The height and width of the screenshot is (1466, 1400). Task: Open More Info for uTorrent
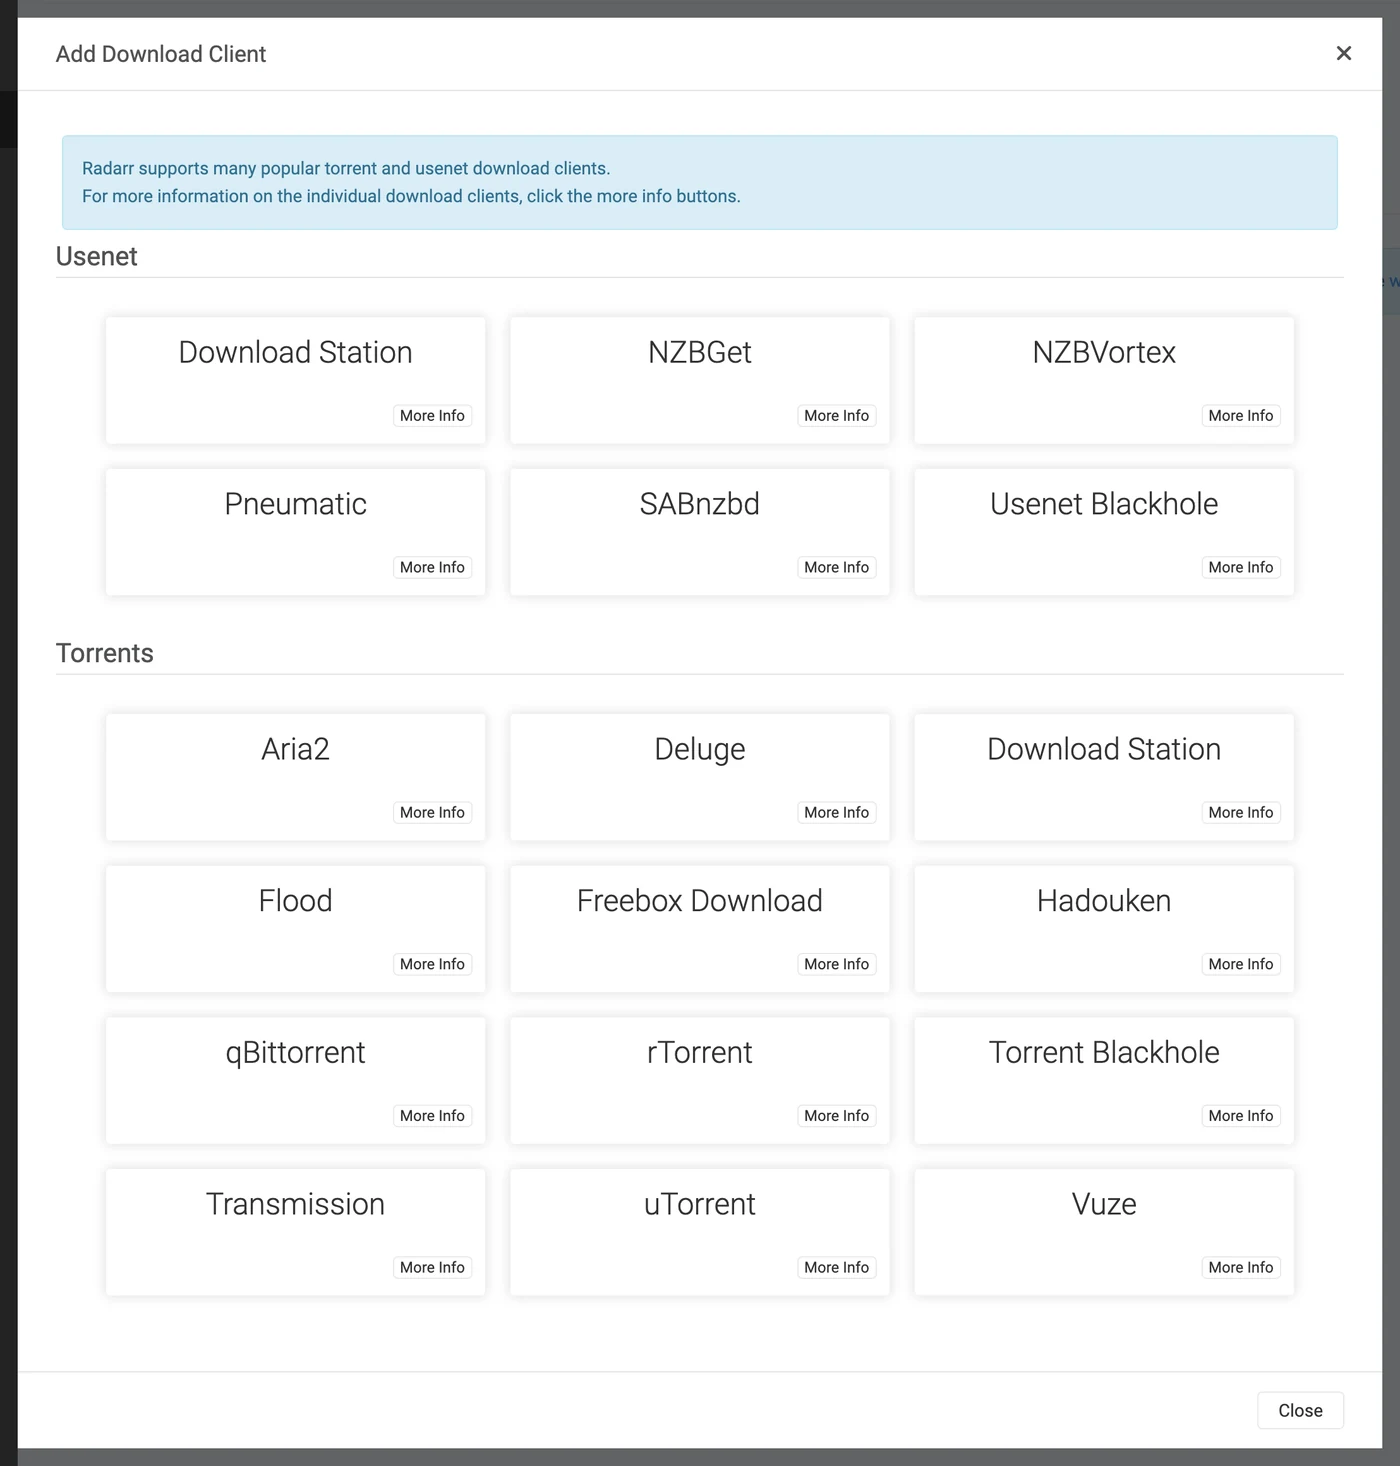point(836,1267)
